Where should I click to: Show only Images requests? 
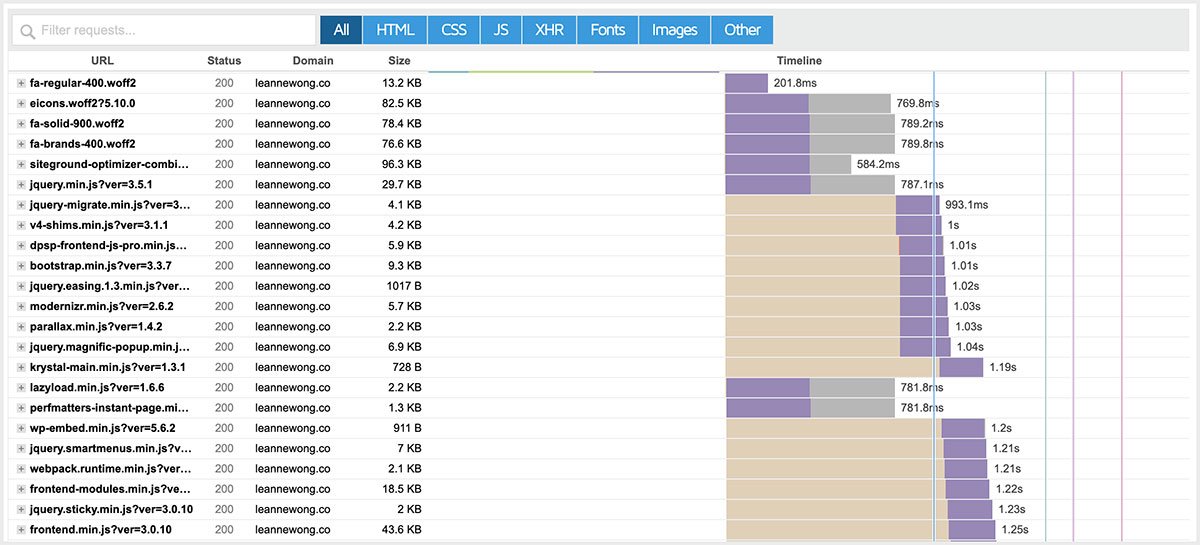click(x=674, y=30)
